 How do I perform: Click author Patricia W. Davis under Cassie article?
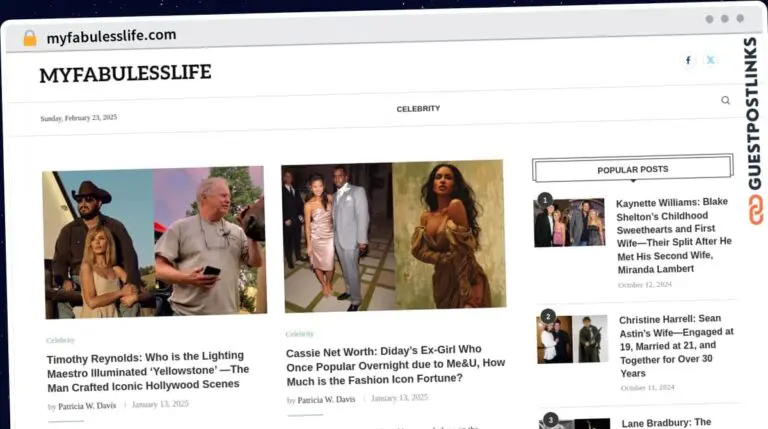coord(326,399)
